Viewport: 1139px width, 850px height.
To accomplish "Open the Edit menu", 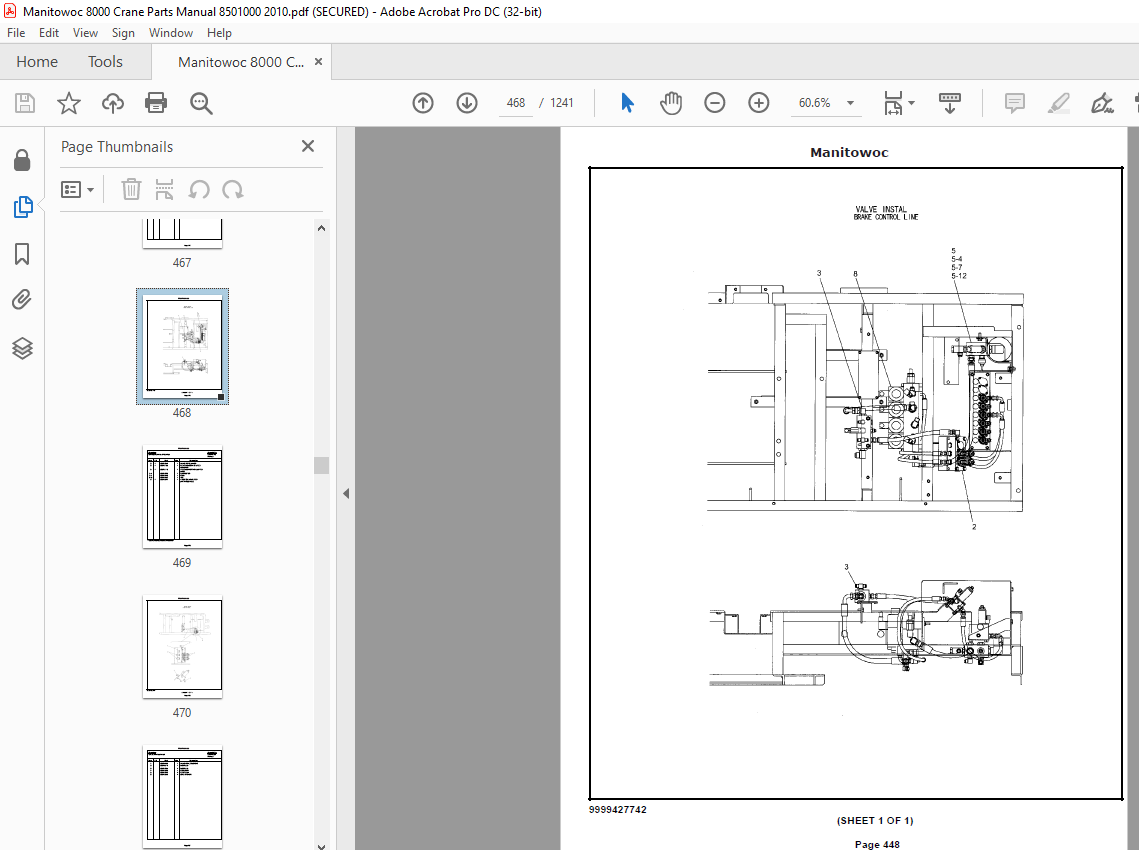I will coord(49,33).
